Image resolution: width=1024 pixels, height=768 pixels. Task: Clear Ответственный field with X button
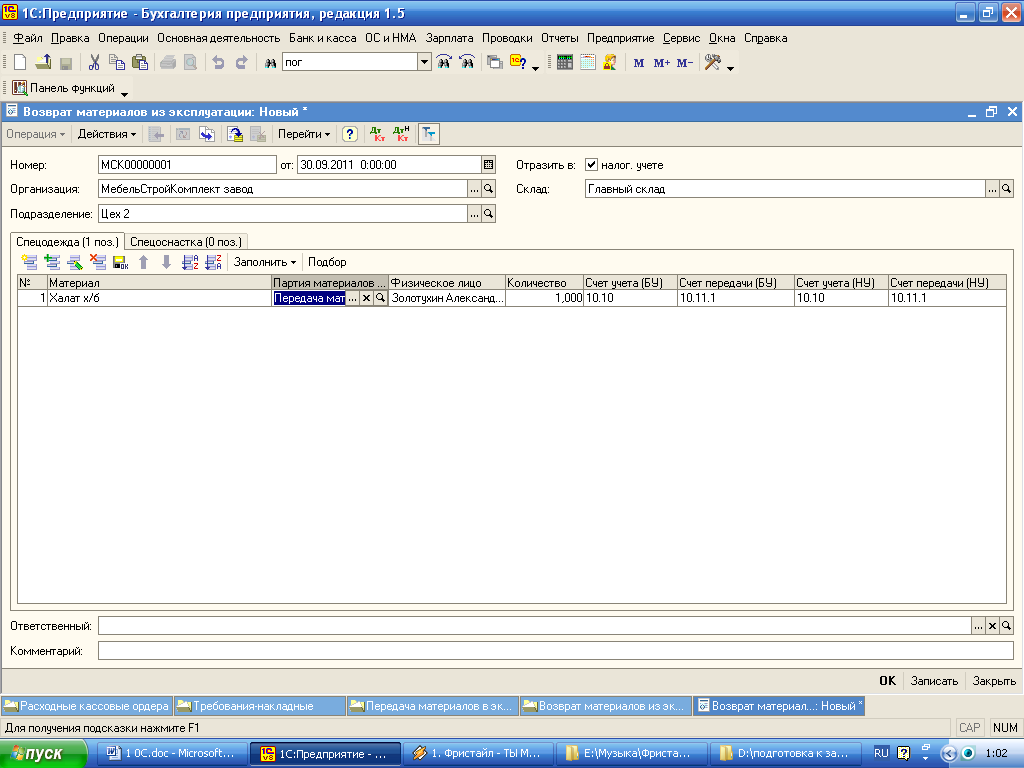click(992, 626)
